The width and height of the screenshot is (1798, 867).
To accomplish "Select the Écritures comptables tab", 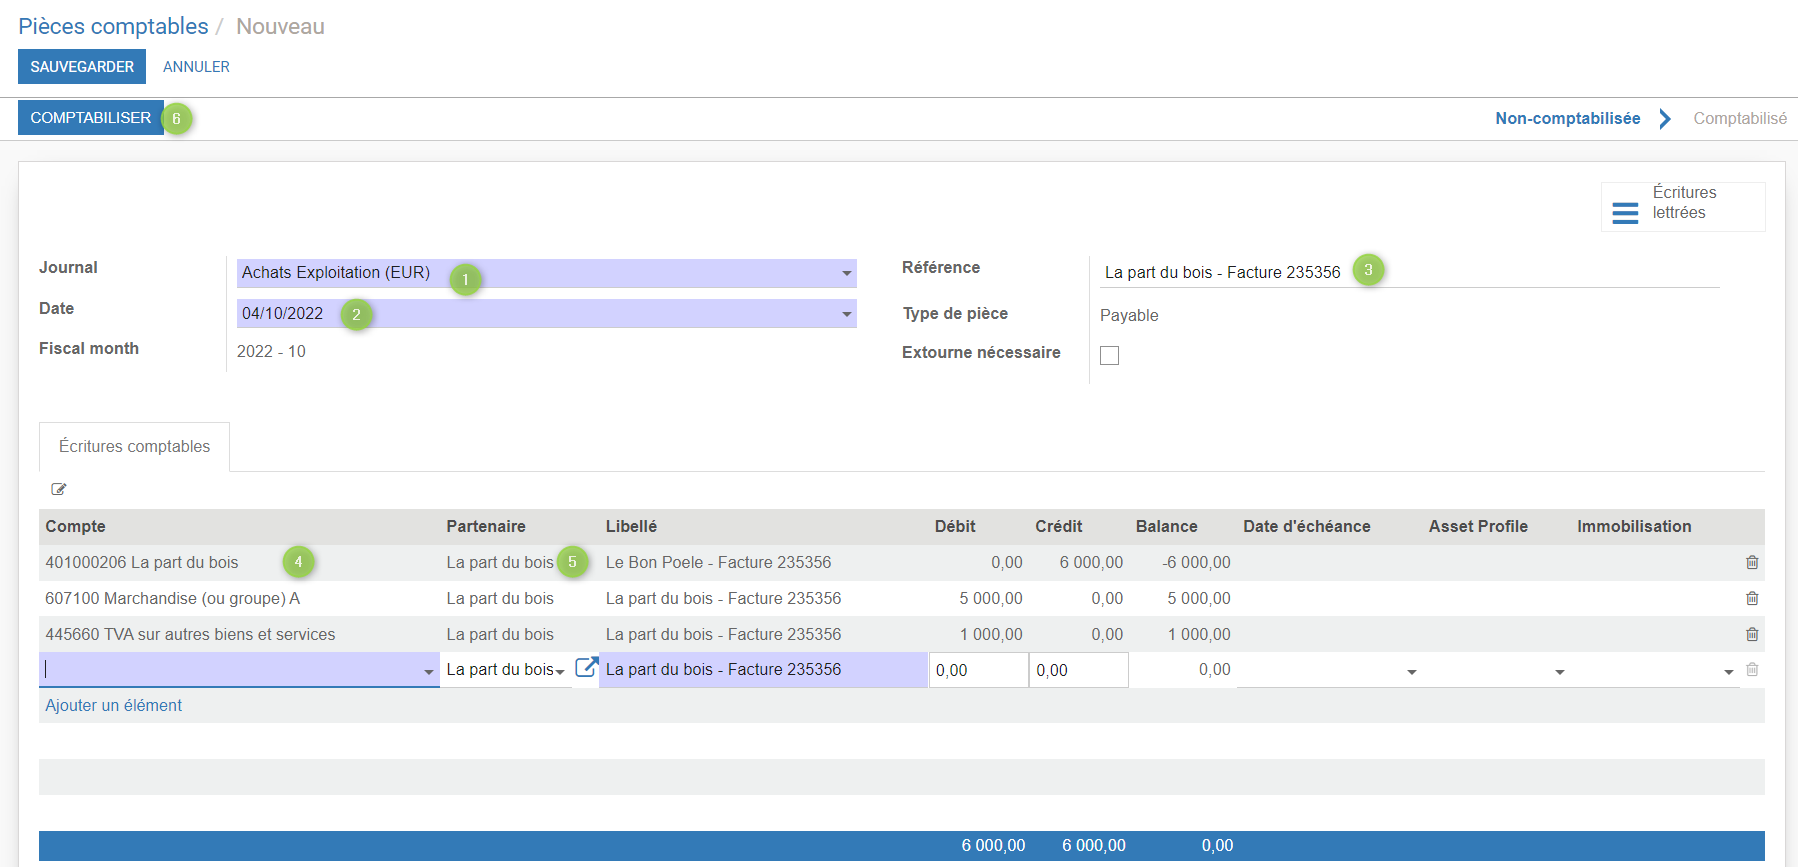I will tap(134, 447).
